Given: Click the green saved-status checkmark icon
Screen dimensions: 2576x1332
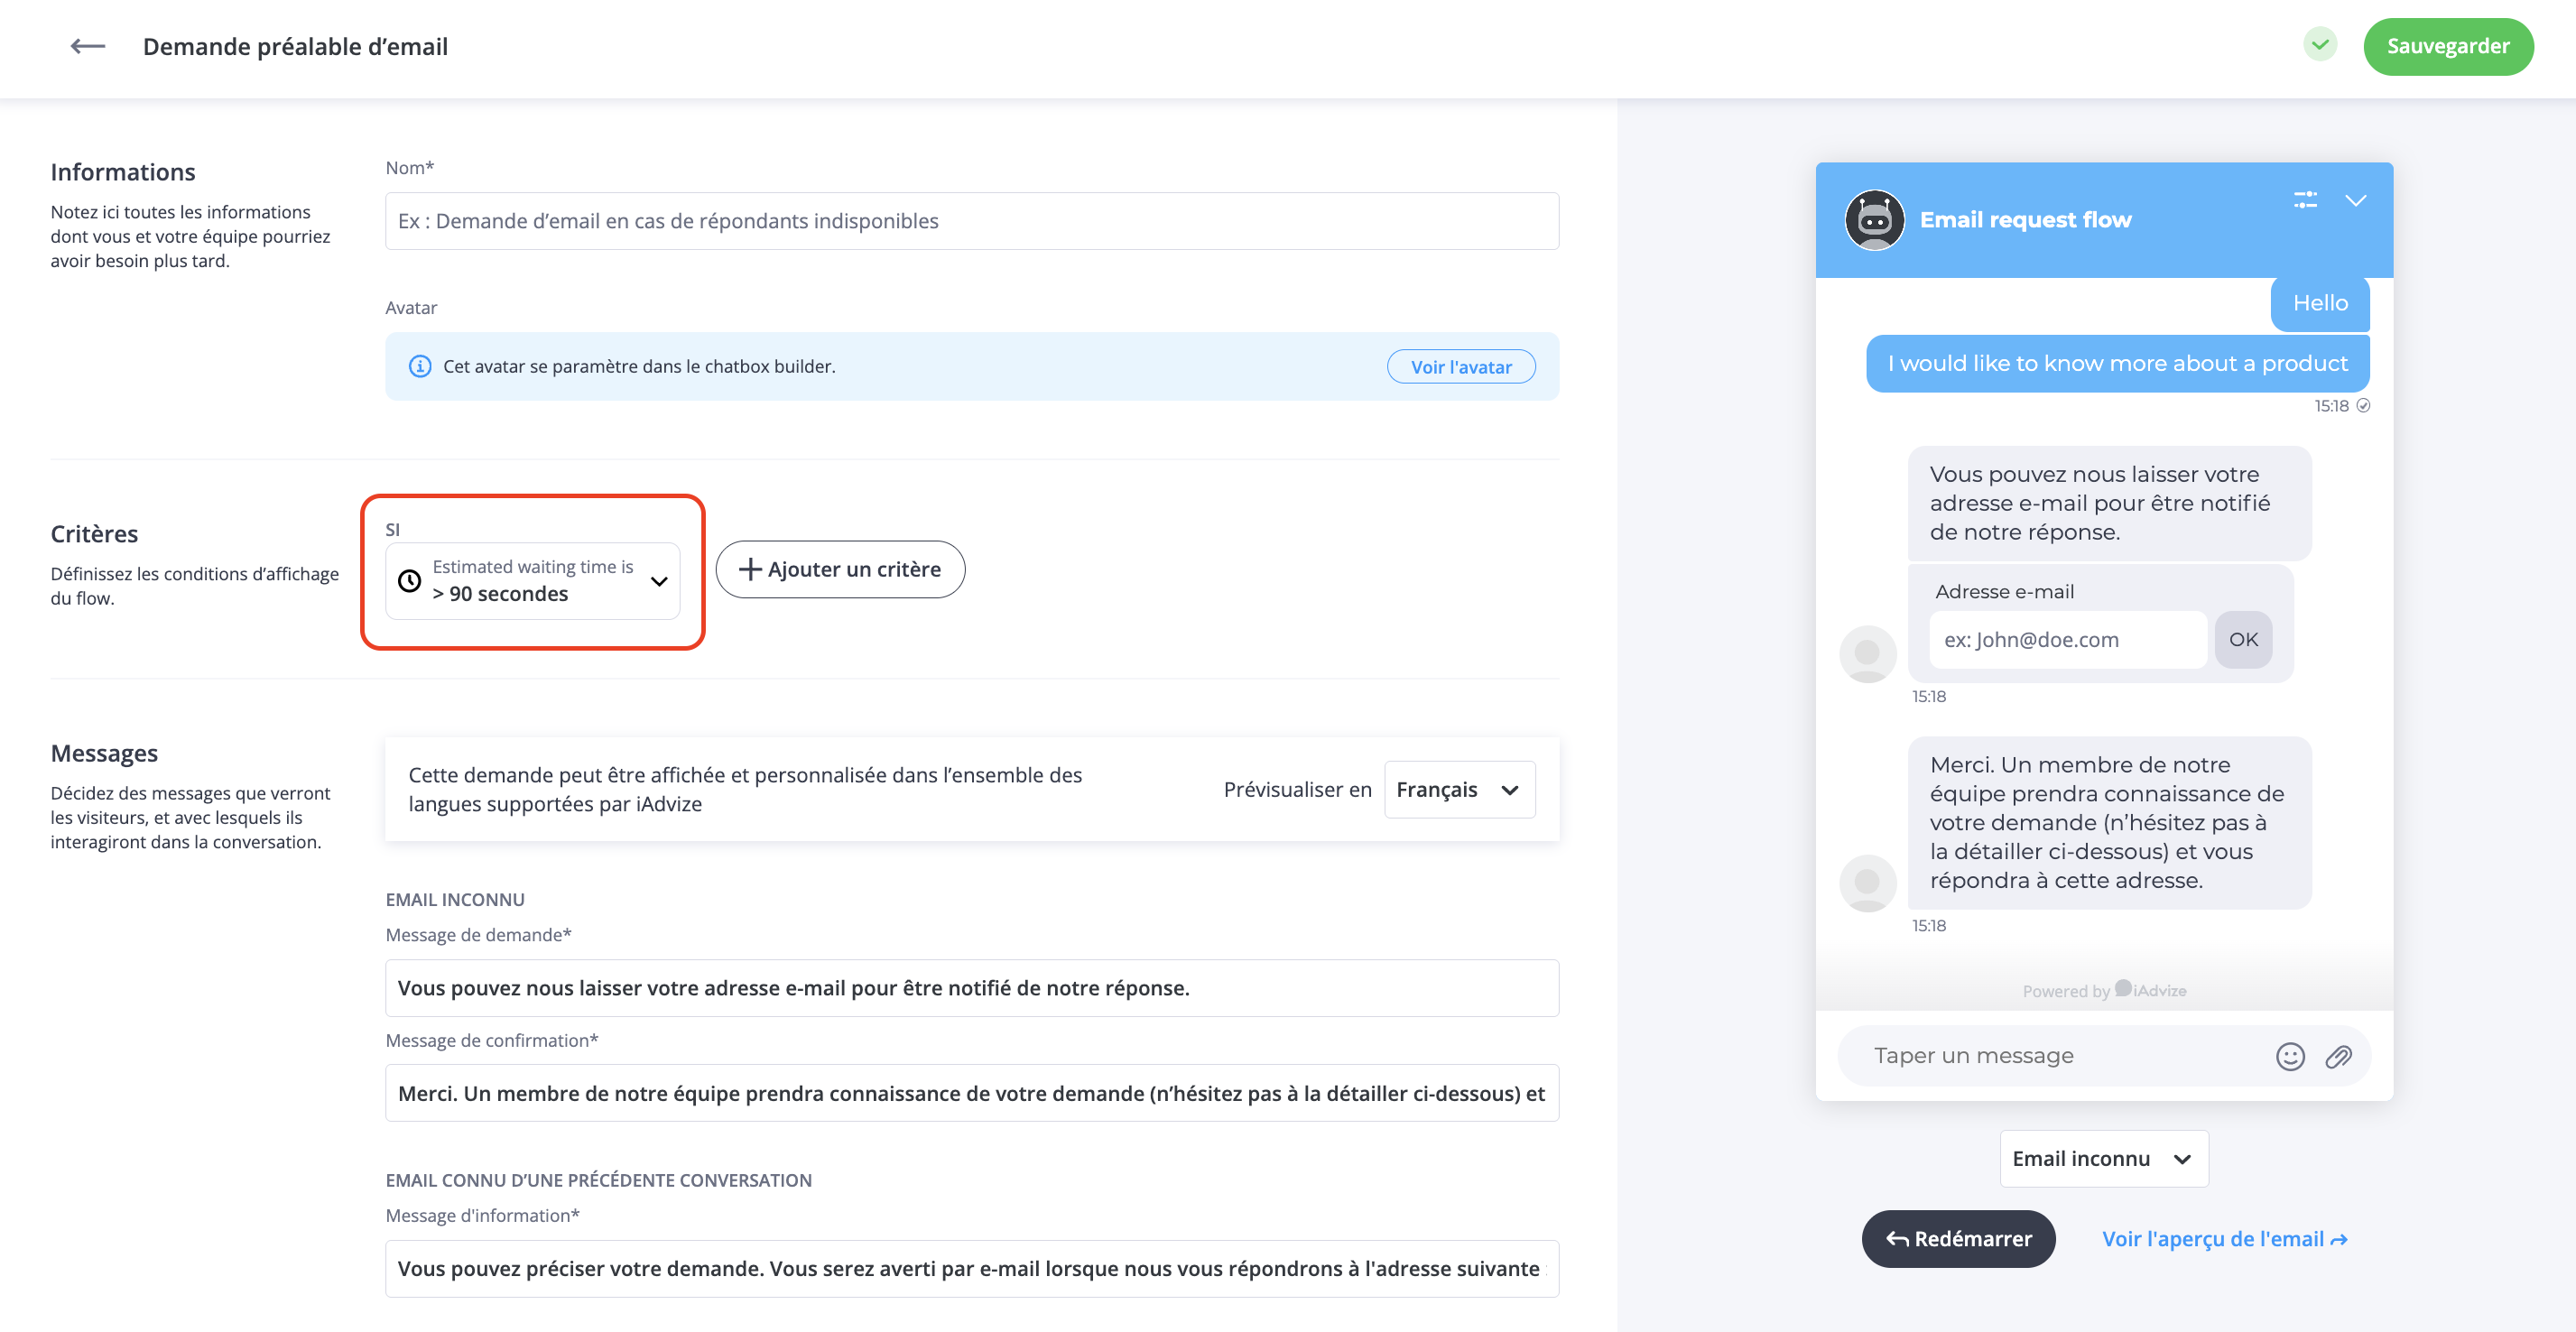Looking at the screenshot, I should [2320, 45].
